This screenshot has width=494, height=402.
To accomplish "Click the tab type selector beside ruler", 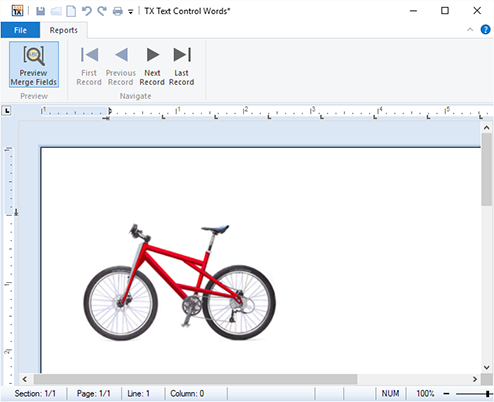I will 7,111.
